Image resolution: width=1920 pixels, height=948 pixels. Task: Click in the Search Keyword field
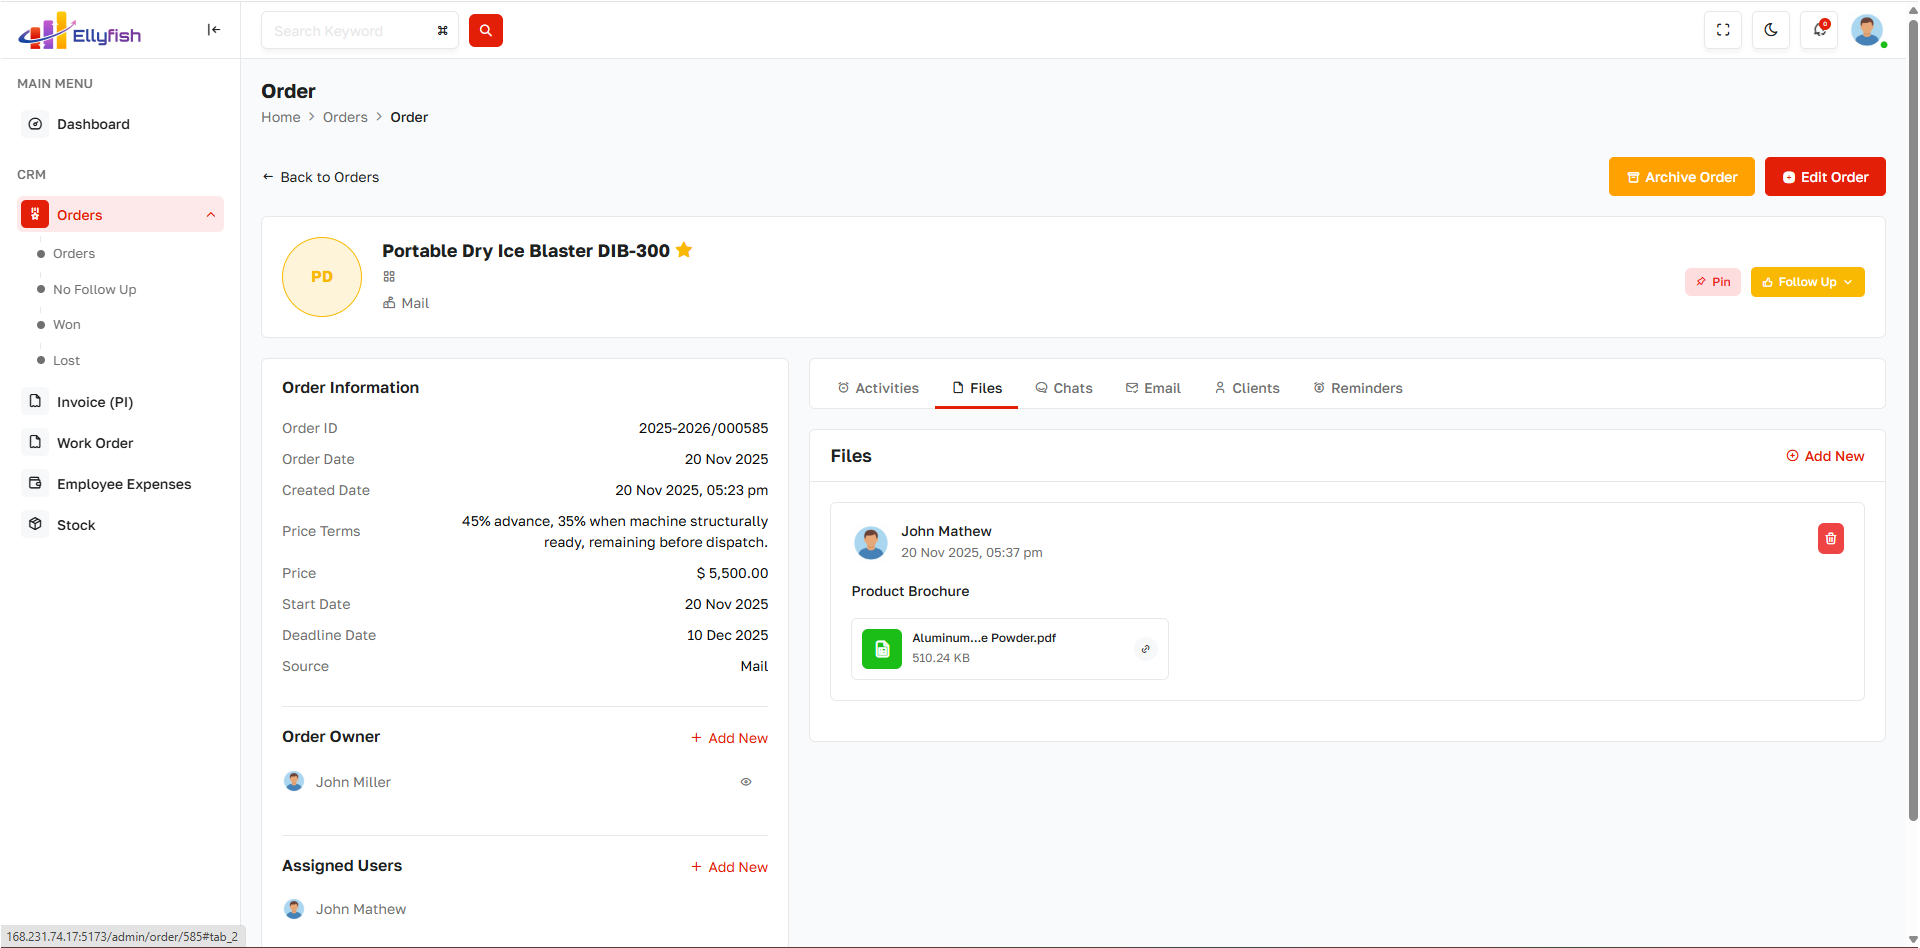pyautogui.click(x=350, y=31)
